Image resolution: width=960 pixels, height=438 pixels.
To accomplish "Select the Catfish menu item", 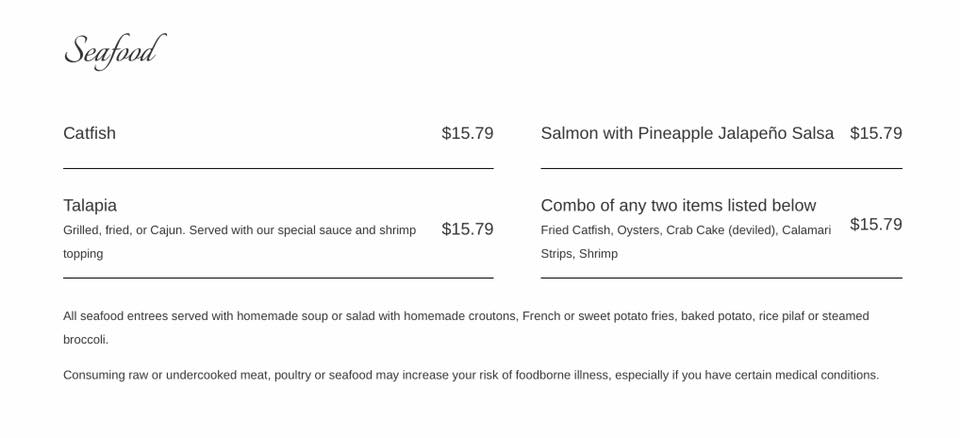I will click(90, 133).
